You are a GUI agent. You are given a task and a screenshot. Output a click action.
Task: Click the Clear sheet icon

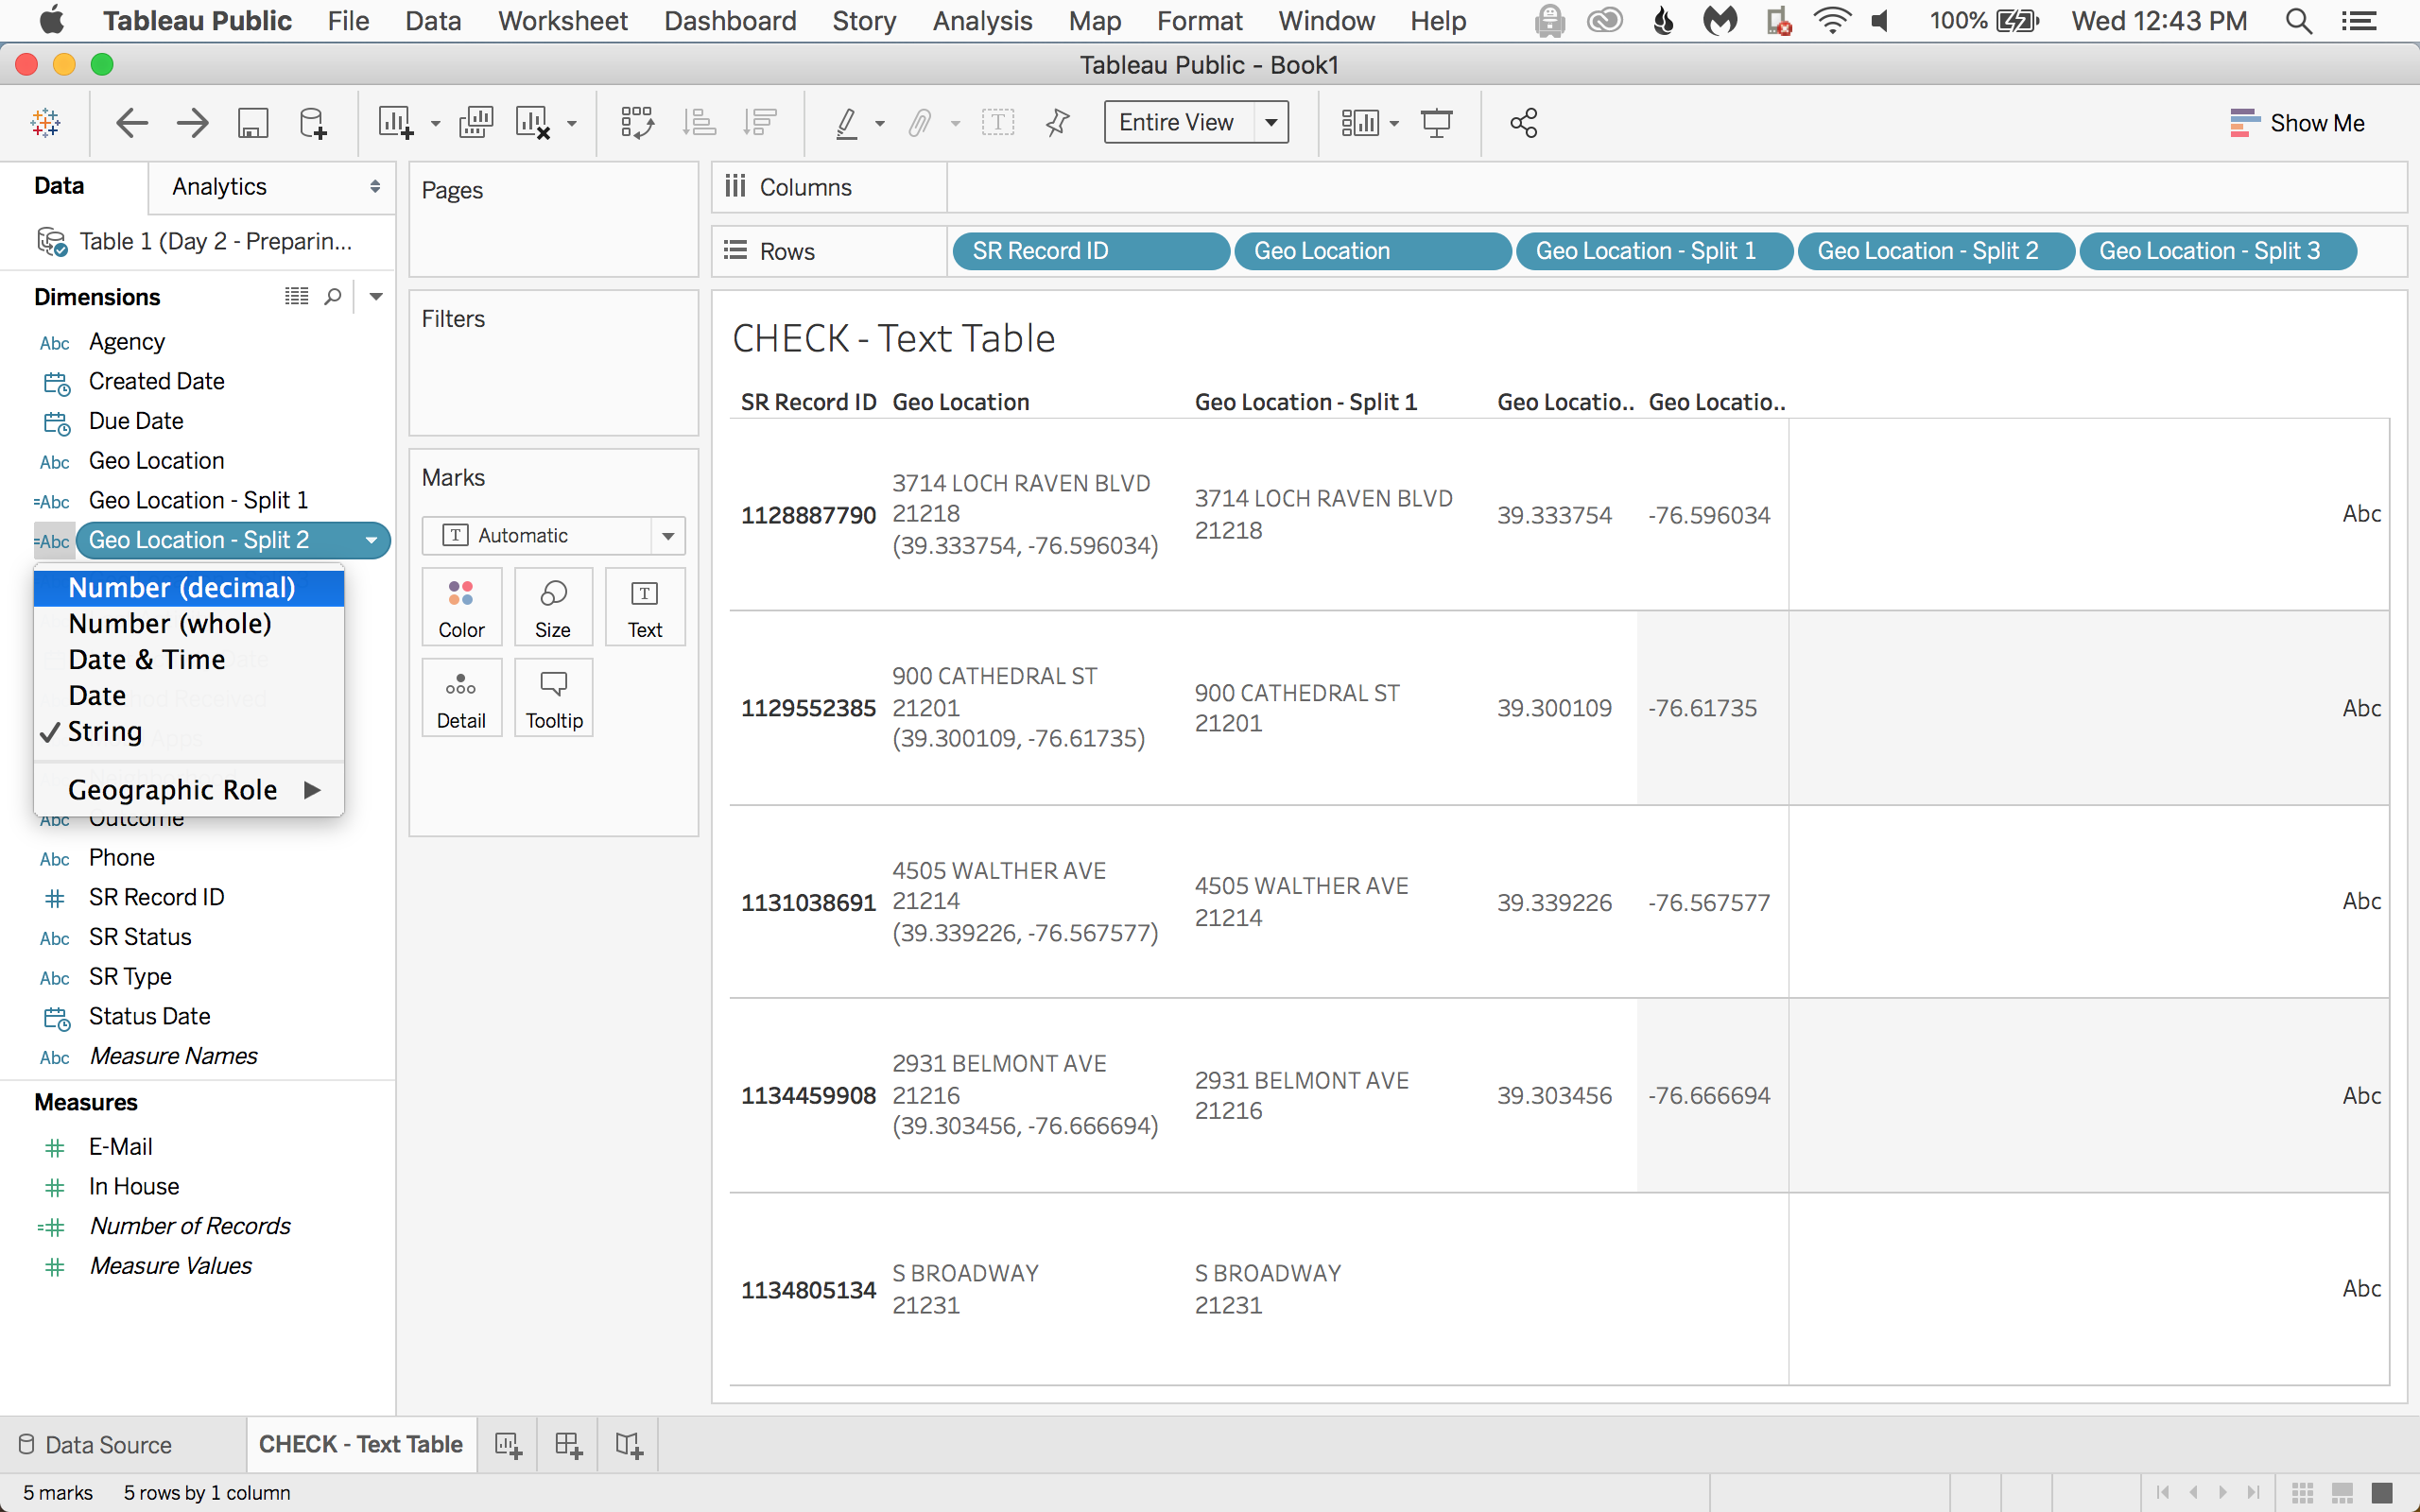click(x=533, y=123)
